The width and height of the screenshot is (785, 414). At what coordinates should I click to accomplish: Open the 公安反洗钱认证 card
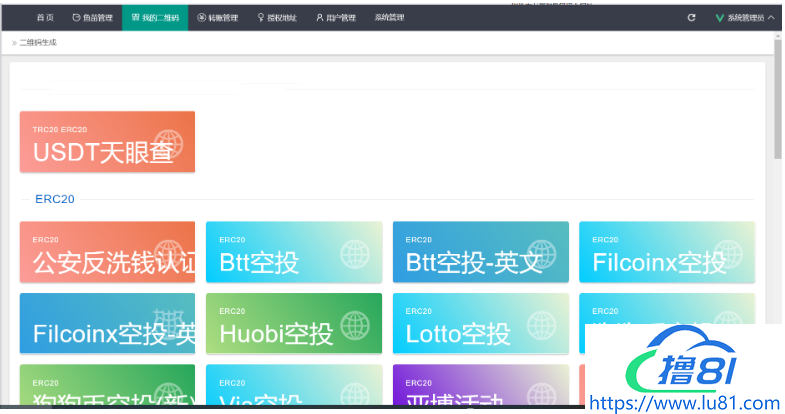(x=107, y=252)
